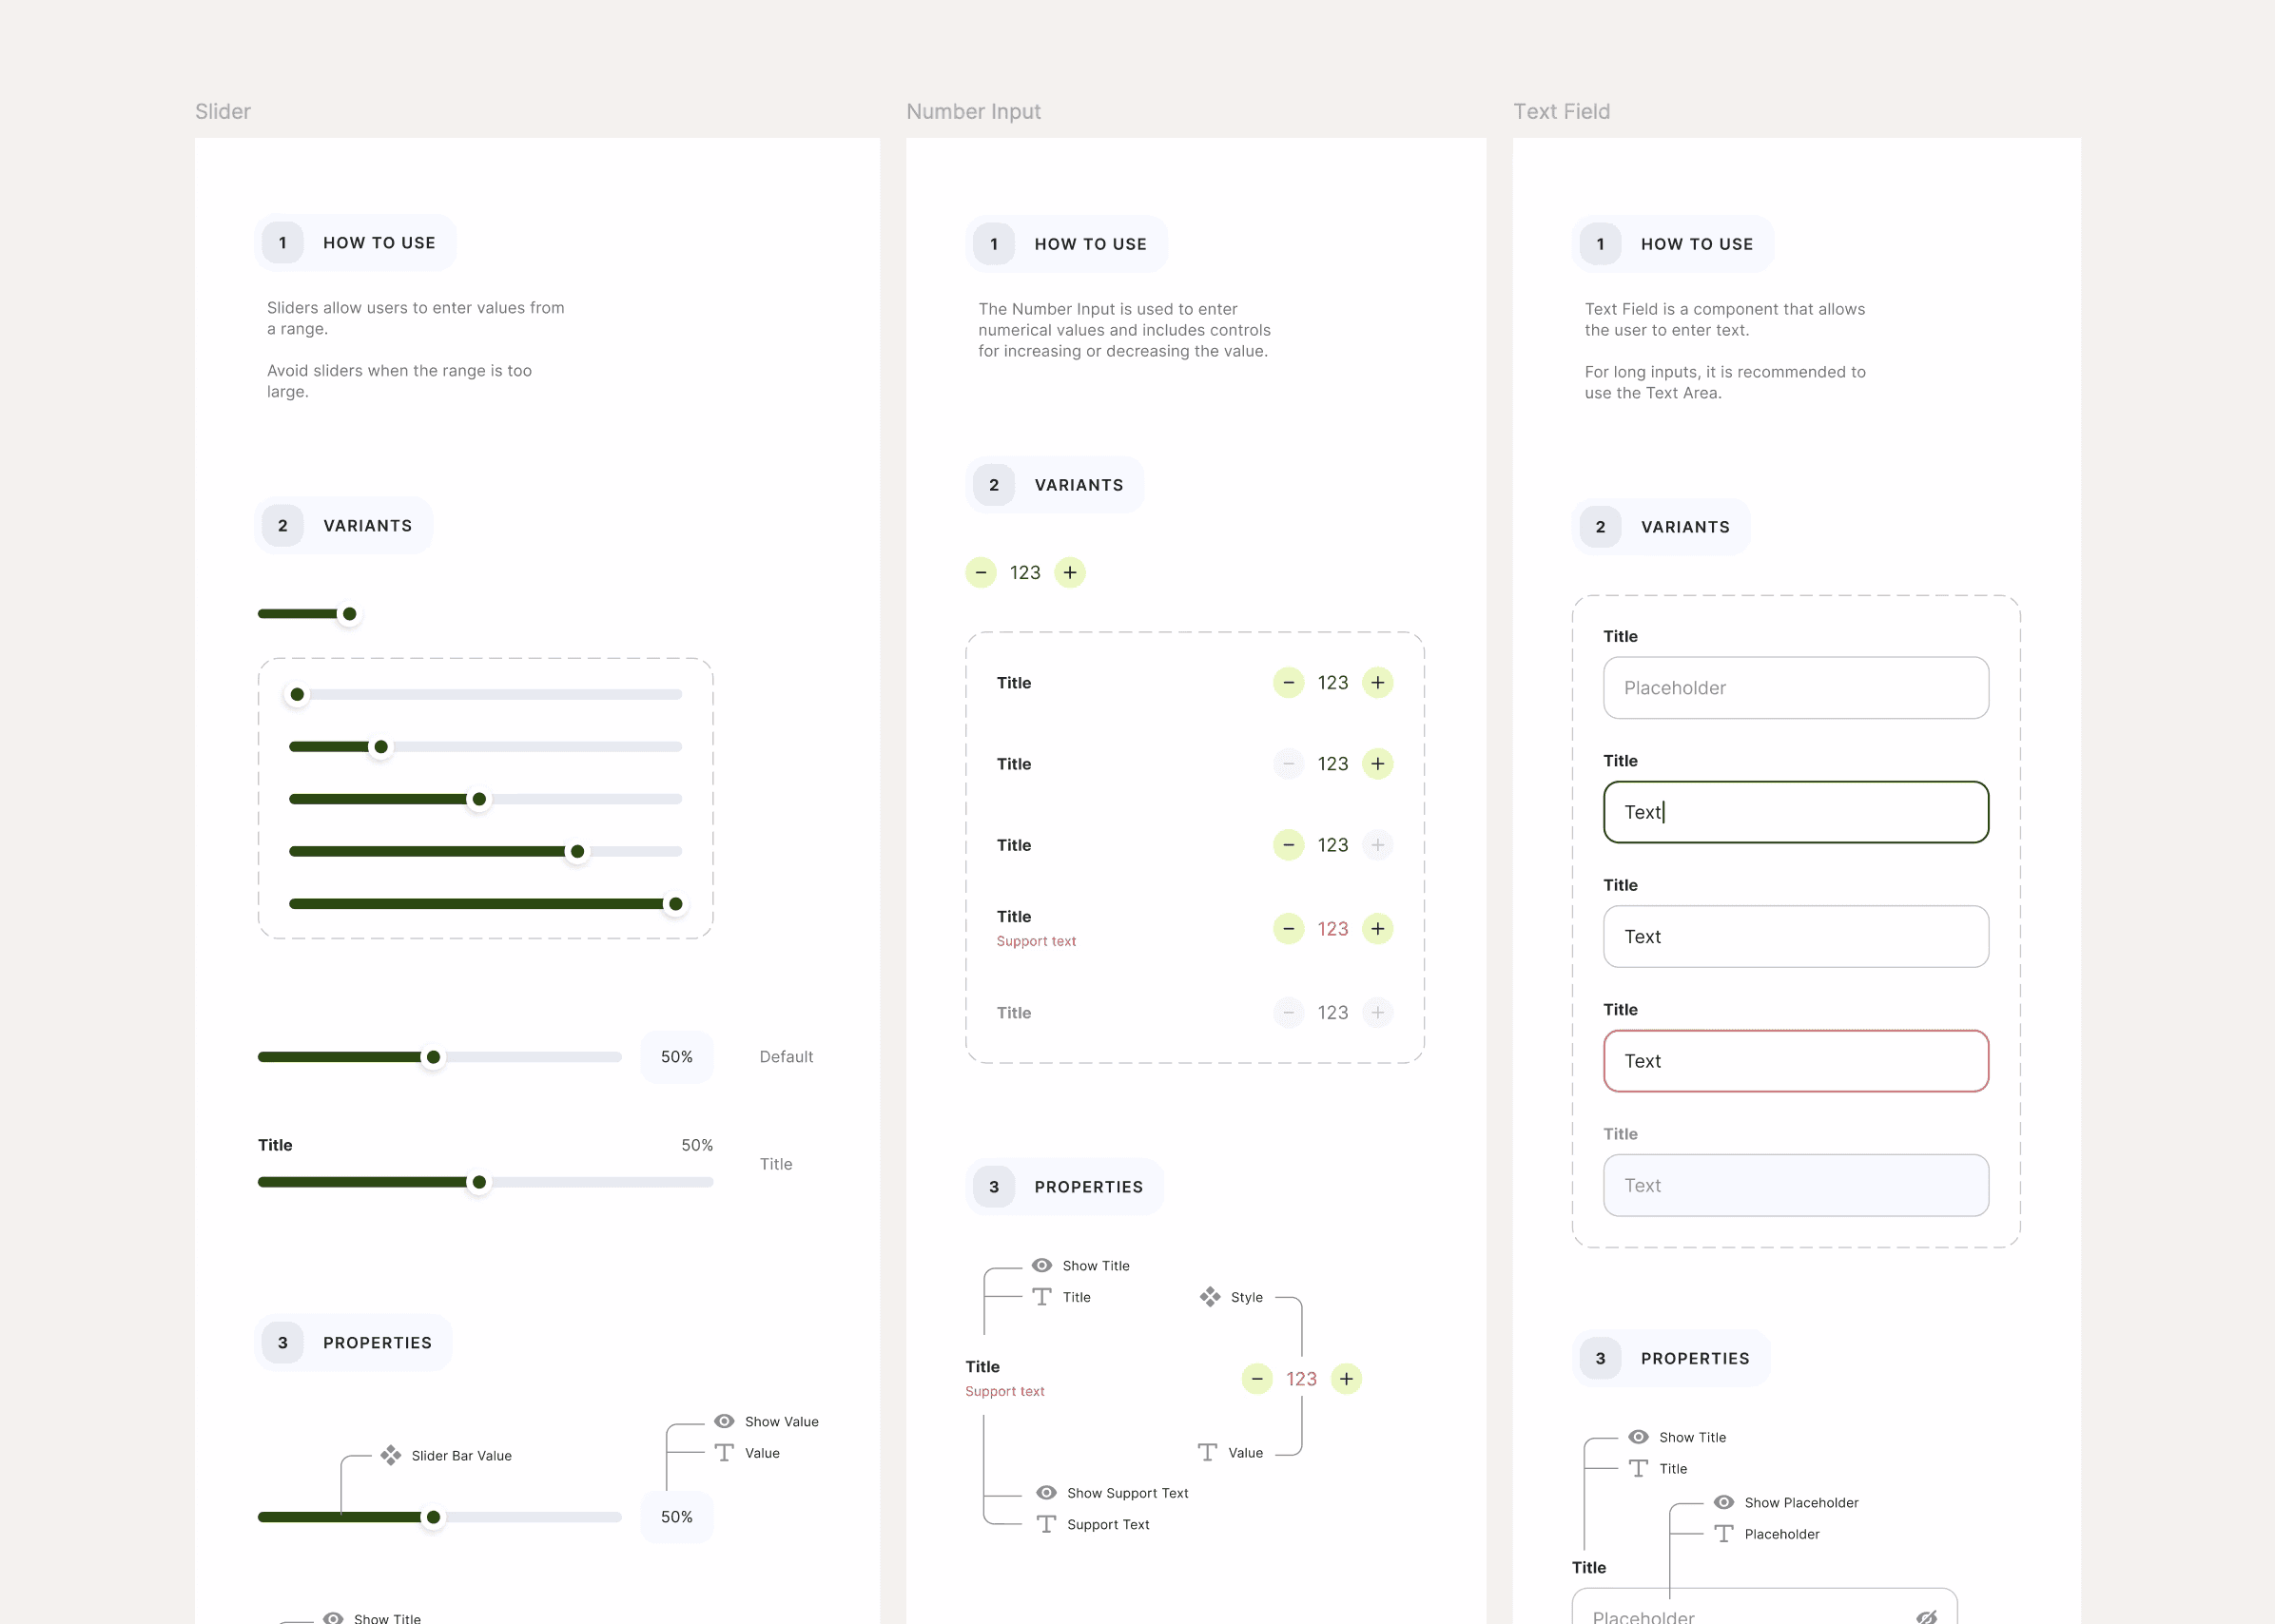Toggle the Show Value eye icon
The width and height of the screenshot is (2275, 1624).
coord(724,1421)
